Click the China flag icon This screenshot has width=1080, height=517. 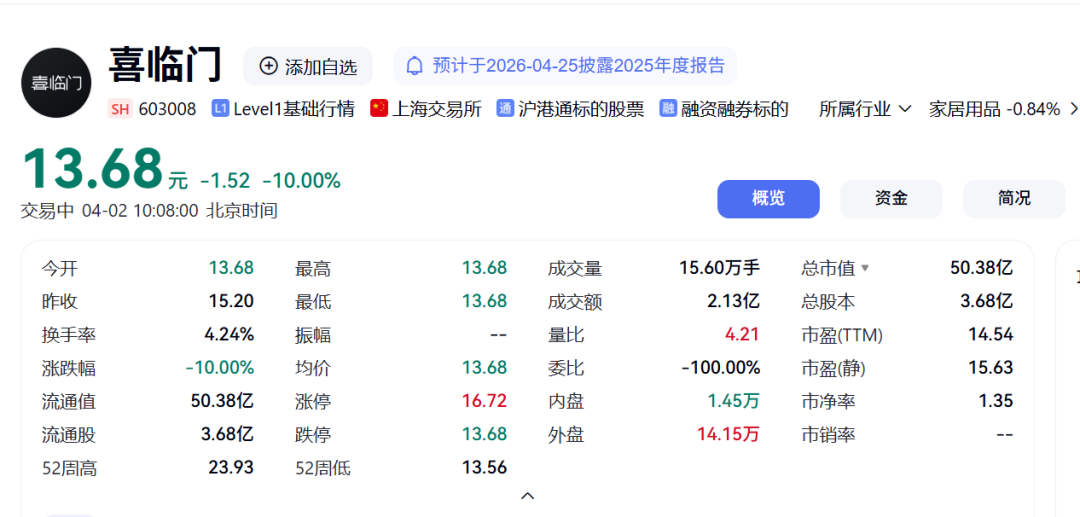click(379, 109)
